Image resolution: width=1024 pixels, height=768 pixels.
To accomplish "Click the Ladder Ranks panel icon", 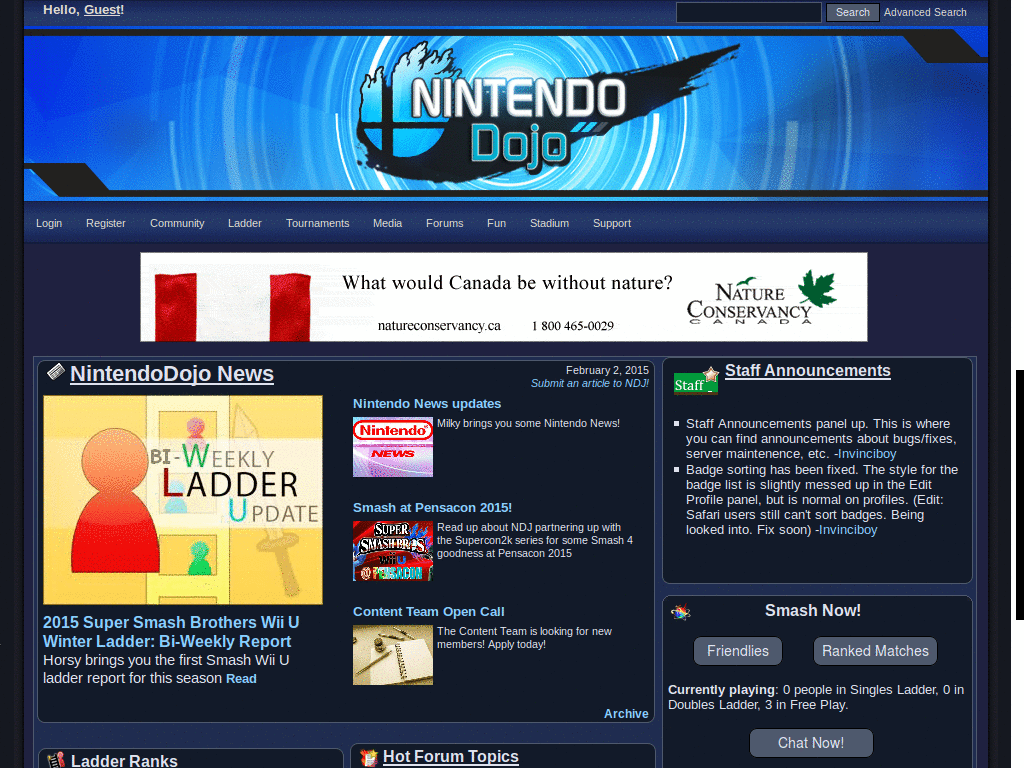I will pyautogui.click(x=56, y=760).
